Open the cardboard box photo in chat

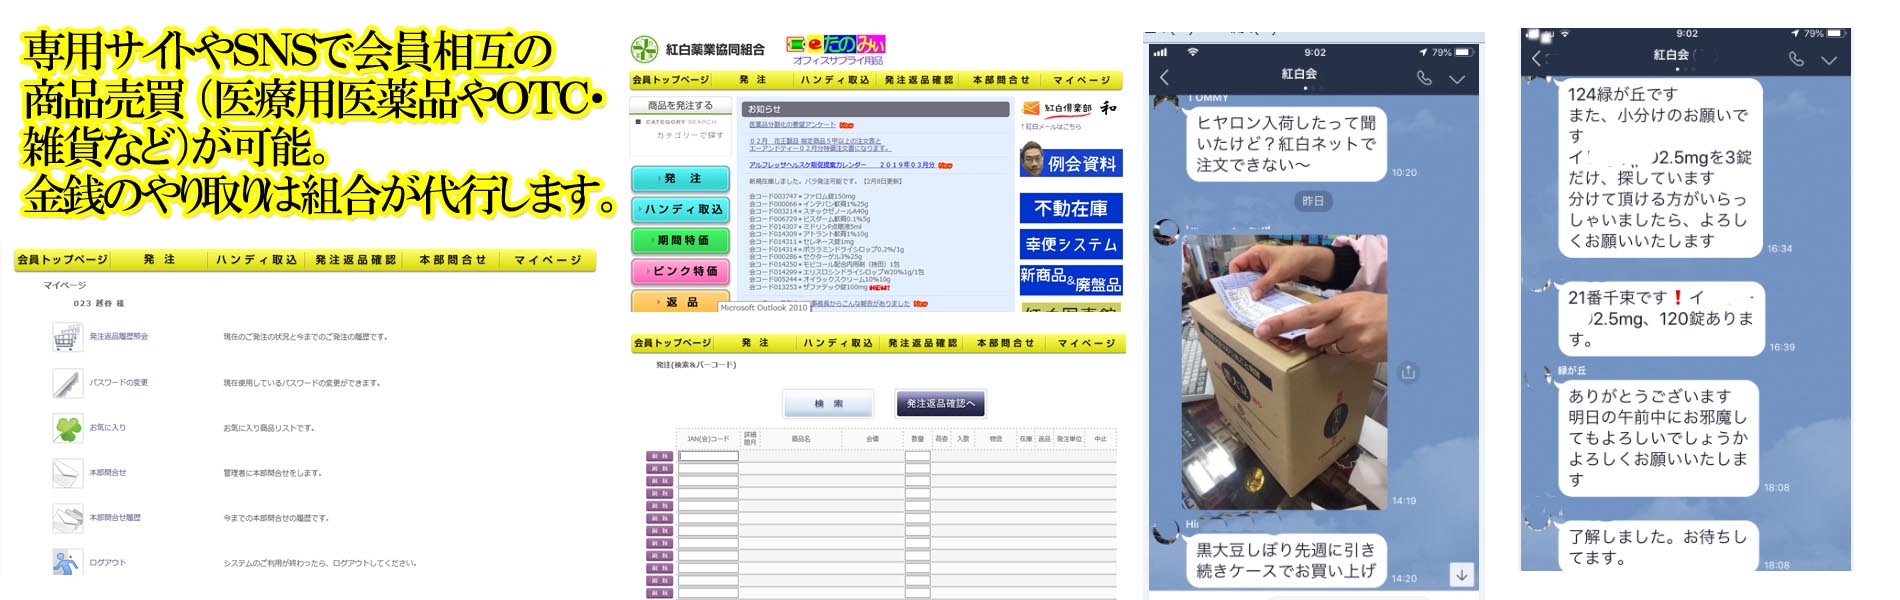(x=1284, y=372)
